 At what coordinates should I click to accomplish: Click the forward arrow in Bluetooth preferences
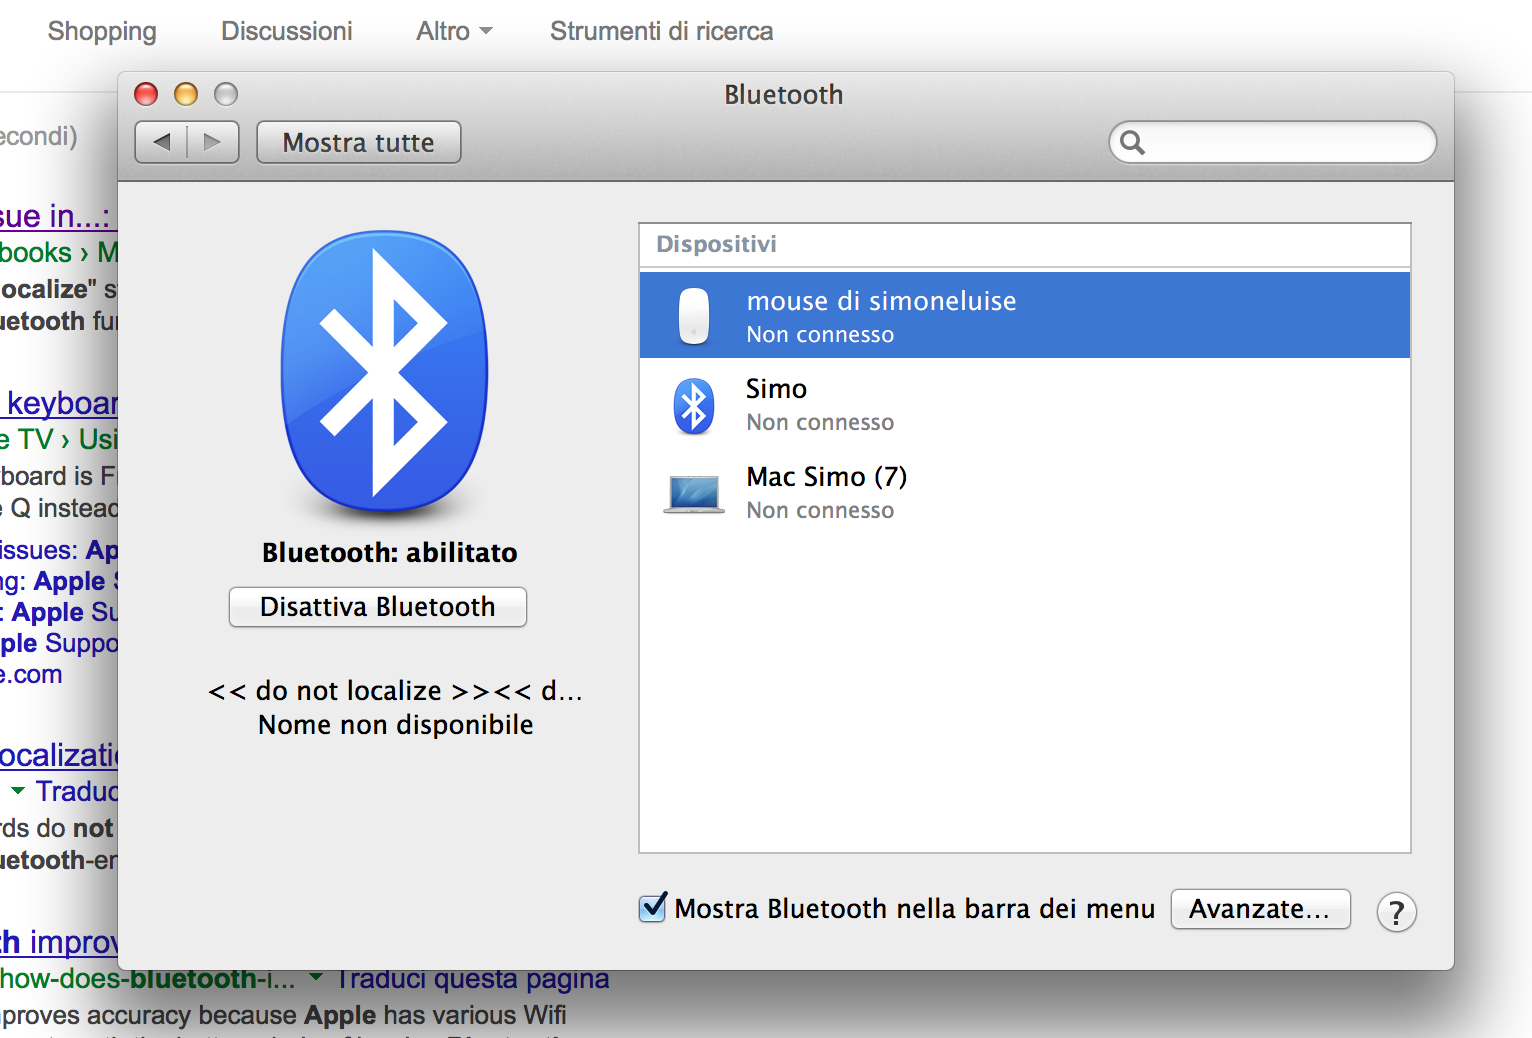(x=213, y=142)
